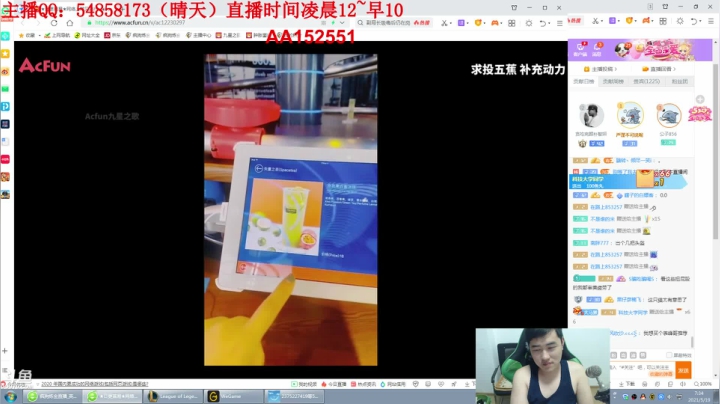The image size is (720, 404).
Task: Open the scissors screenshot tool
Action: coord(444,23)
